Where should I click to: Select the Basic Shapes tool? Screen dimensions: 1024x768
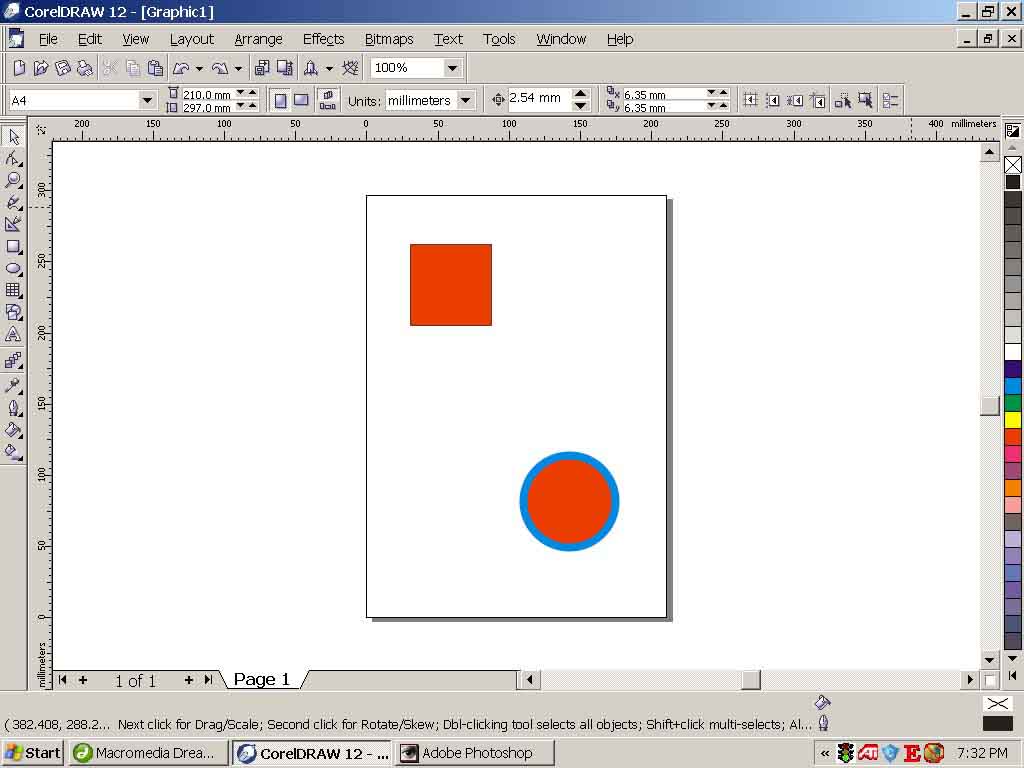tap(13, 312)
